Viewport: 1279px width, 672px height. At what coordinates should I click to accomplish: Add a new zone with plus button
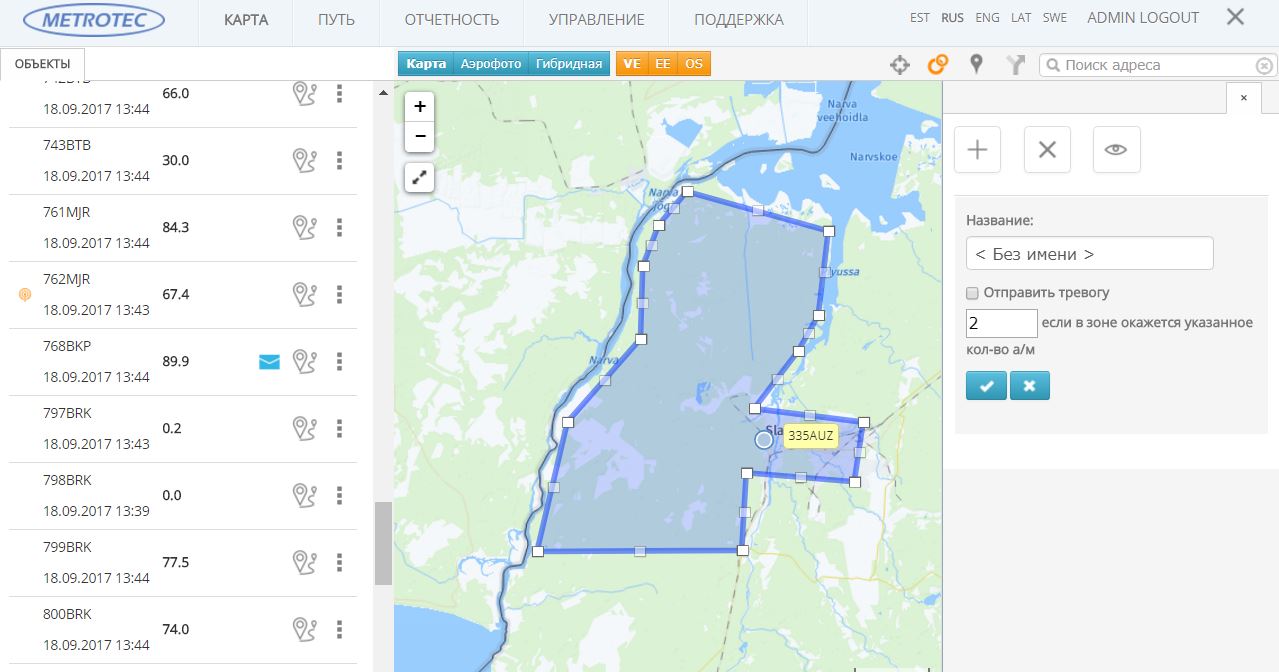[977, 150]
